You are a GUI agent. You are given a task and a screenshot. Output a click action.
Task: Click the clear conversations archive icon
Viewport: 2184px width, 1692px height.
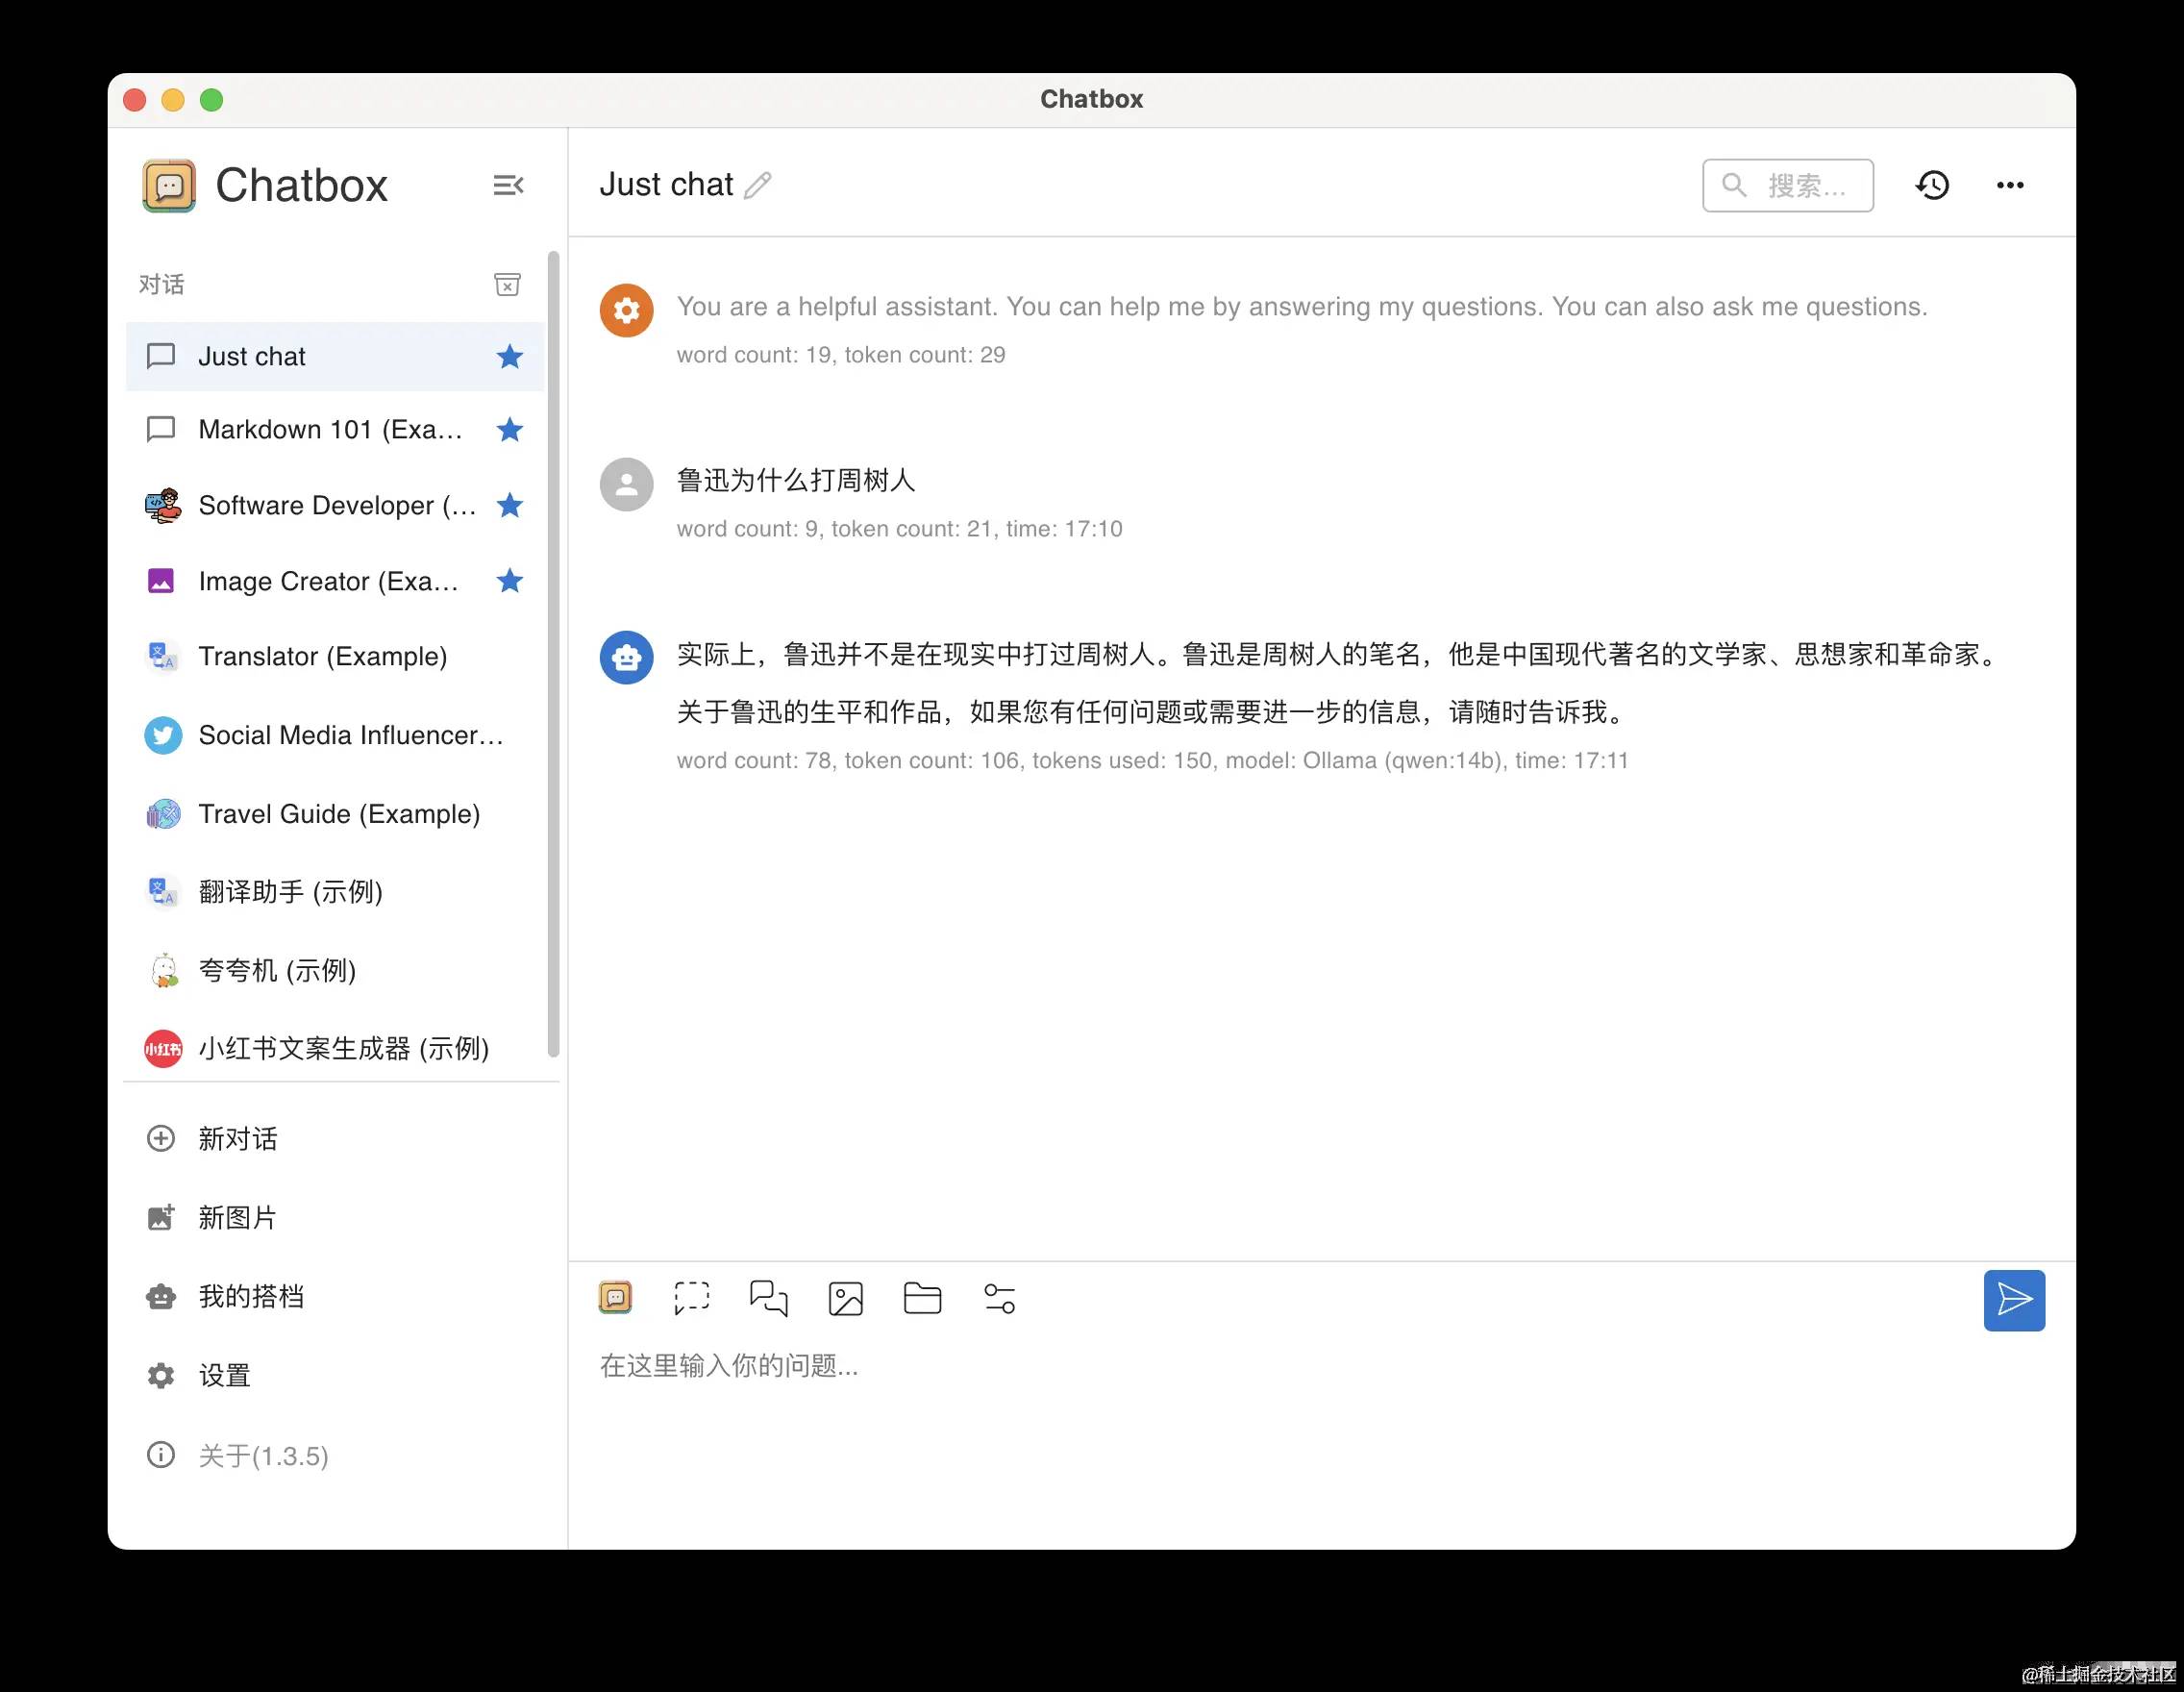tap(507, 285)
